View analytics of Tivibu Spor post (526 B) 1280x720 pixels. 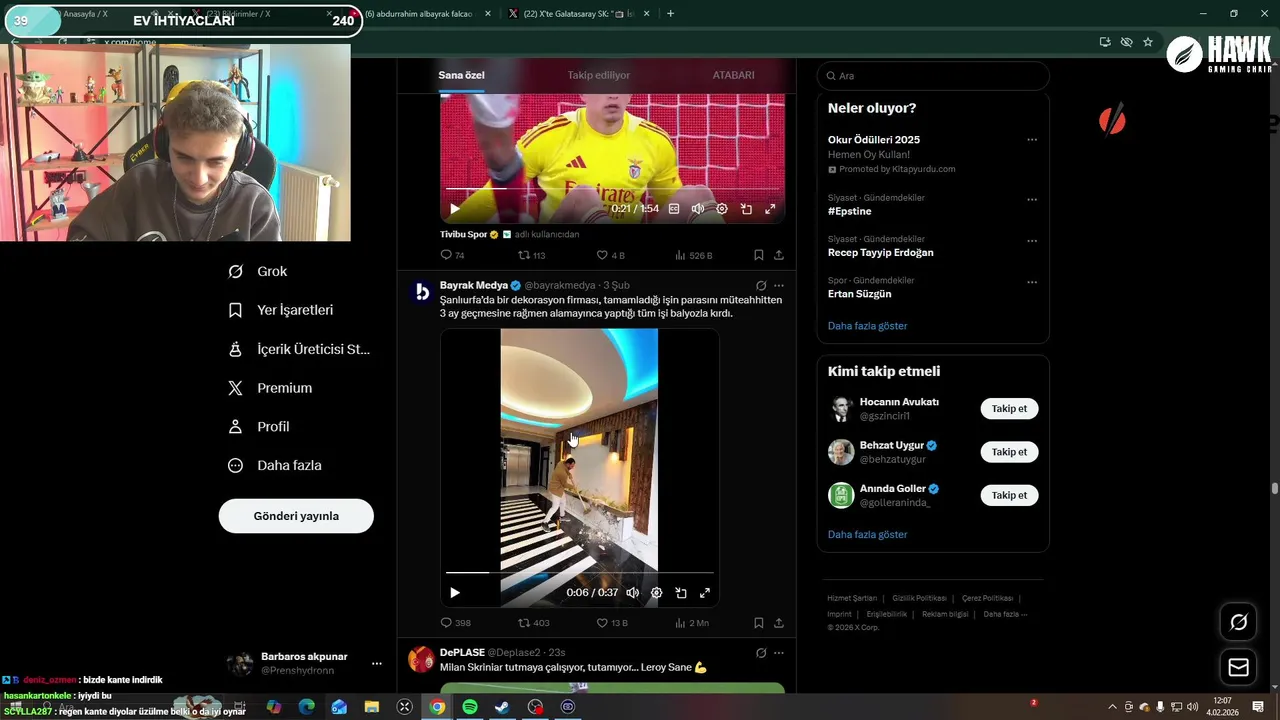point(693,255)
